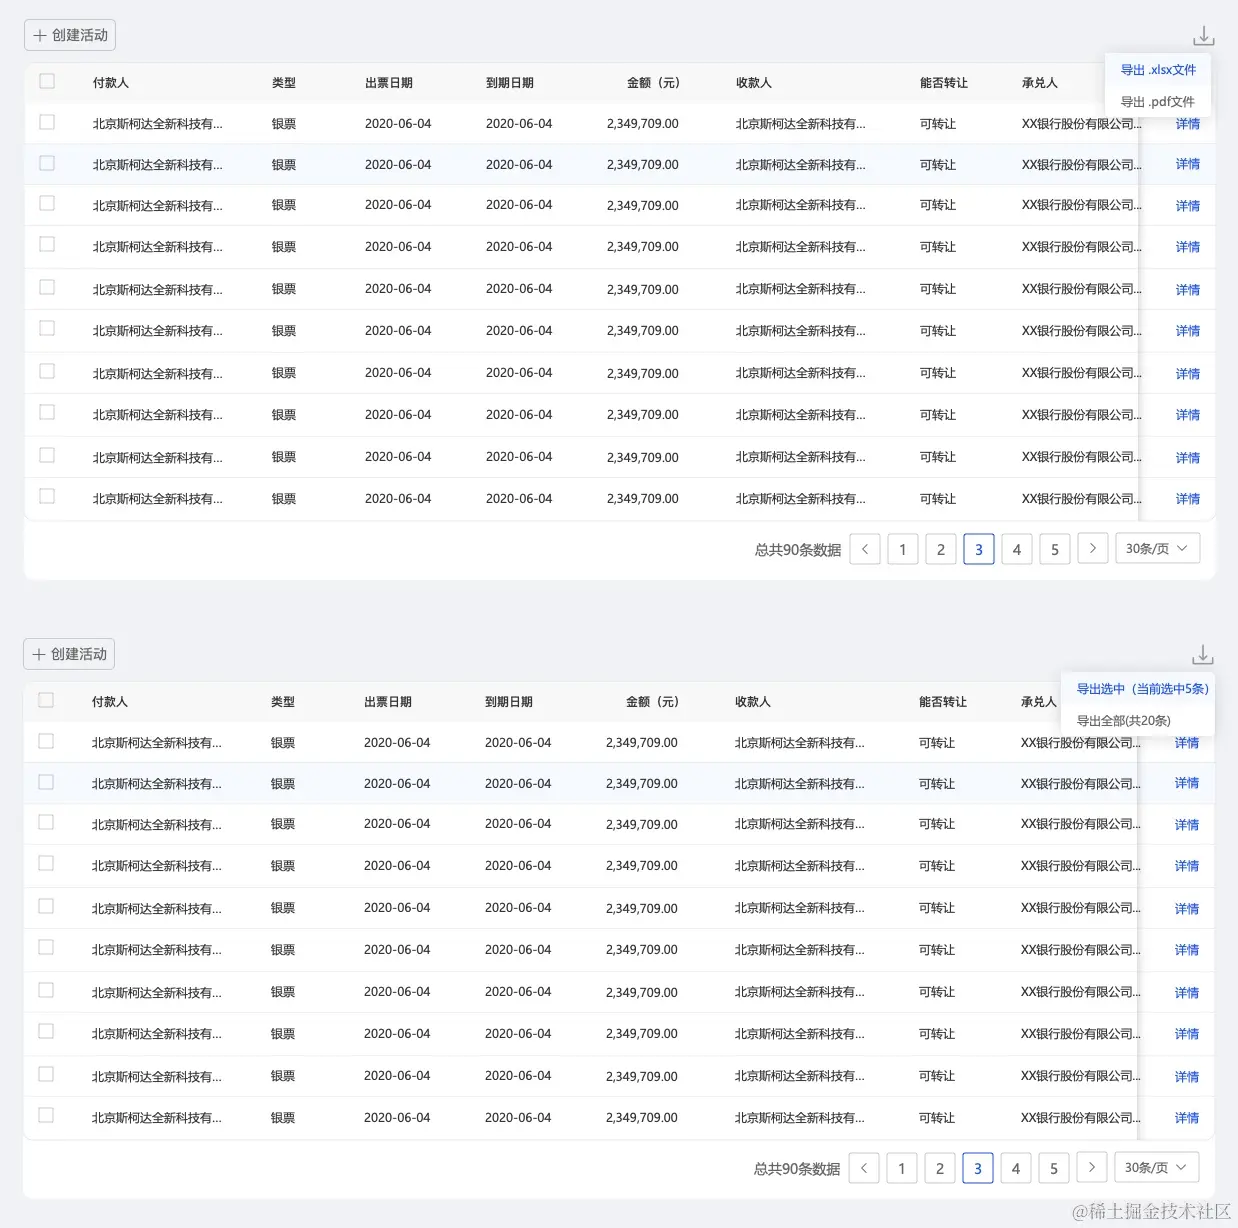The width and height of the screenshot is (1238, 1228).
Task: Click 付款人 column header in lower table
Action: (110, 702)
